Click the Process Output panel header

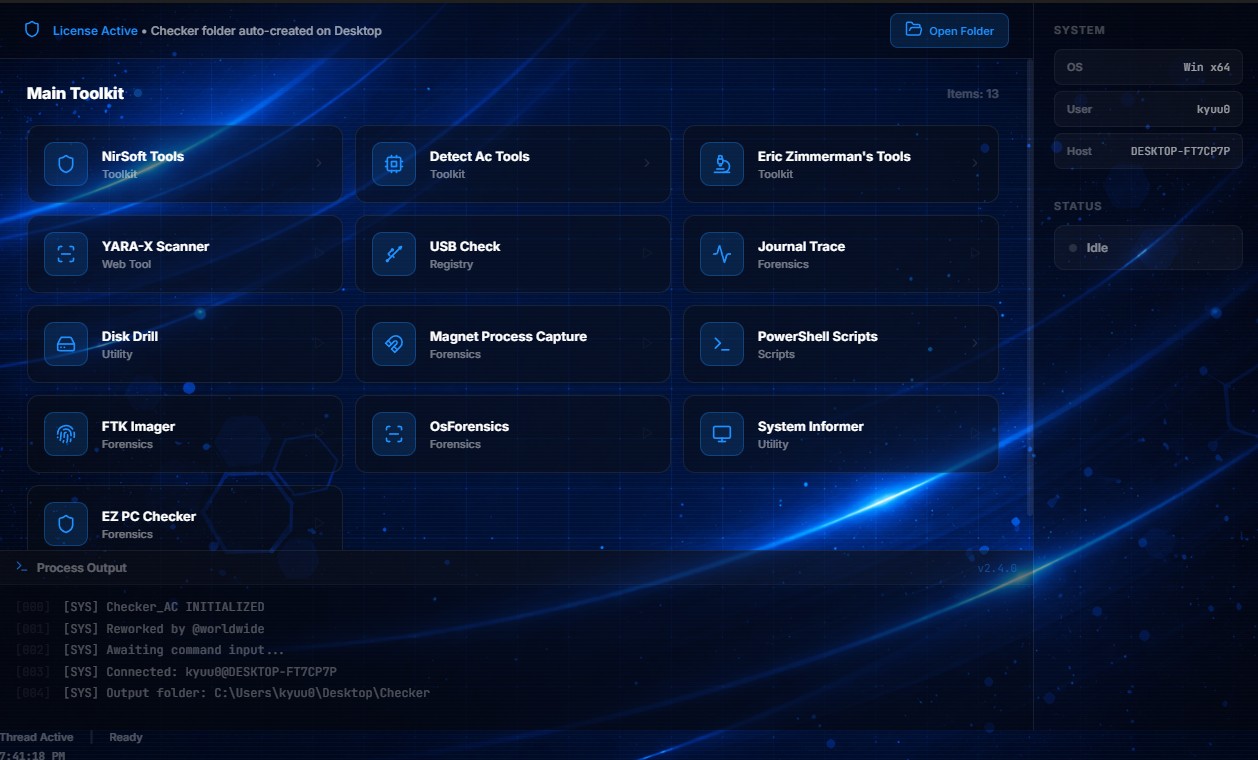coord(516,567)
